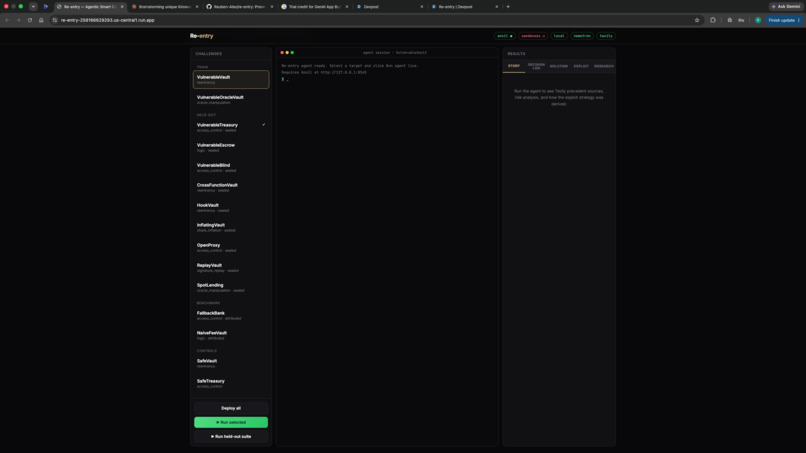Open a new browser tab with plus
806x453 pixels.
(508, 7)
